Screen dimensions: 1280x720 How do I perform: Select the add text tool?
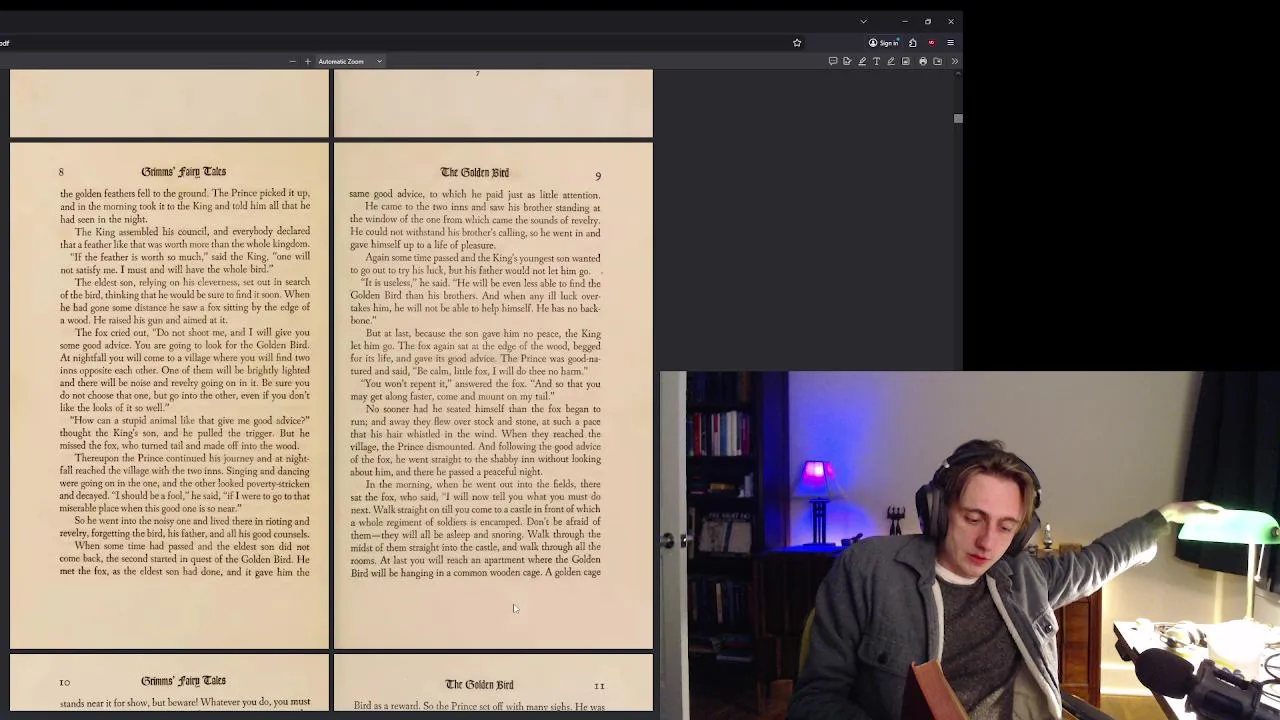[x=877, y=61]
